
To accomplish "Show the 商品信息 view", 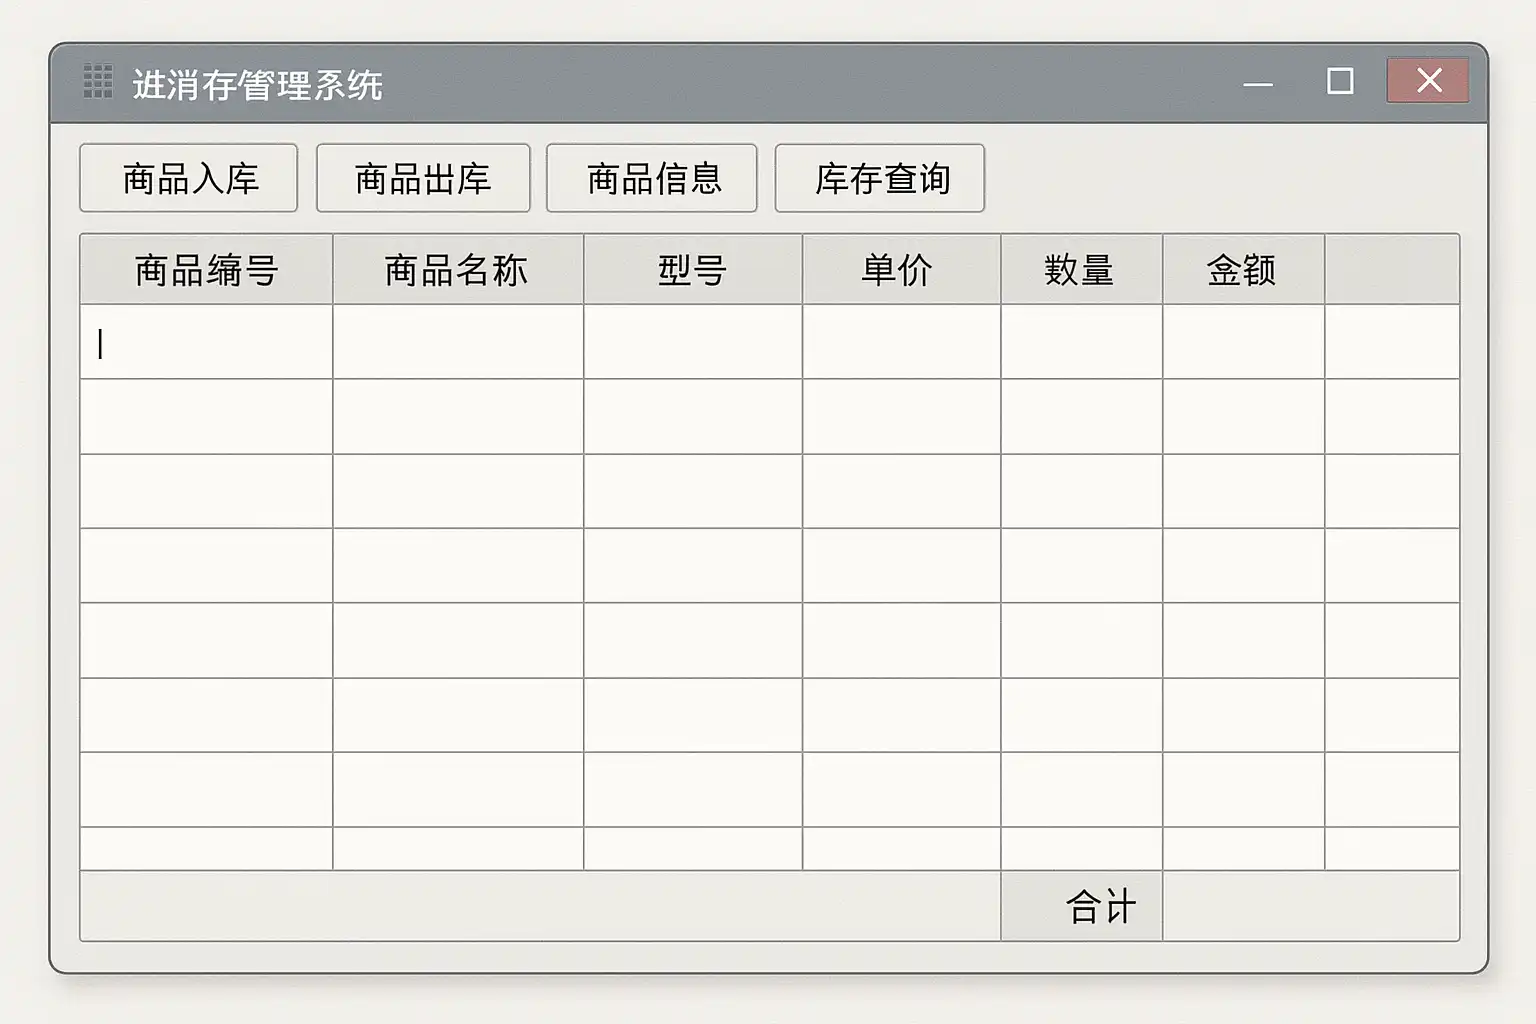I will (x=652, y=179).
